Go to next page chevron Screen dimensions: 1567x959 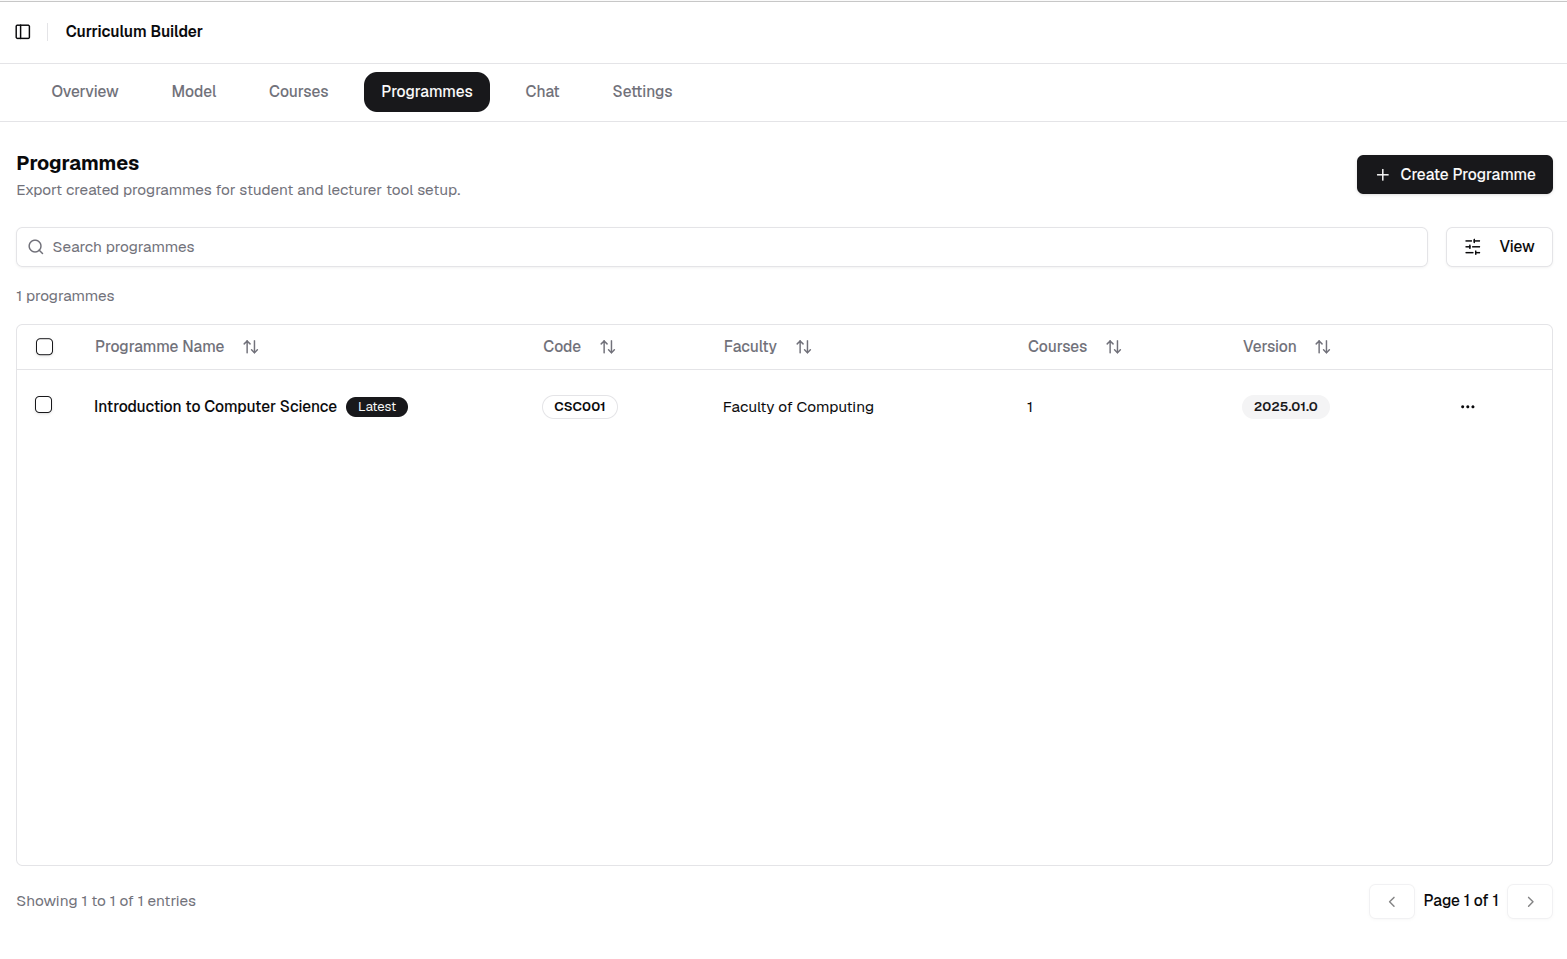(x=1530, y=901)
